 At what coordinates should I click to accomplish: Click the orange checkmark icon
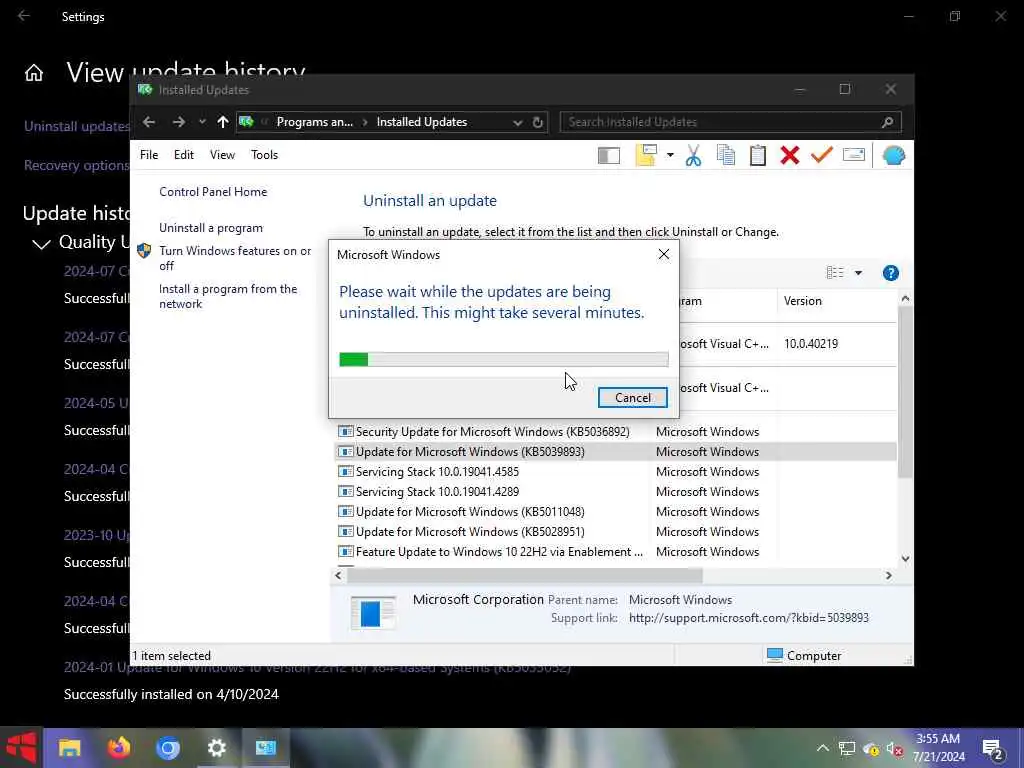(822, 155)
